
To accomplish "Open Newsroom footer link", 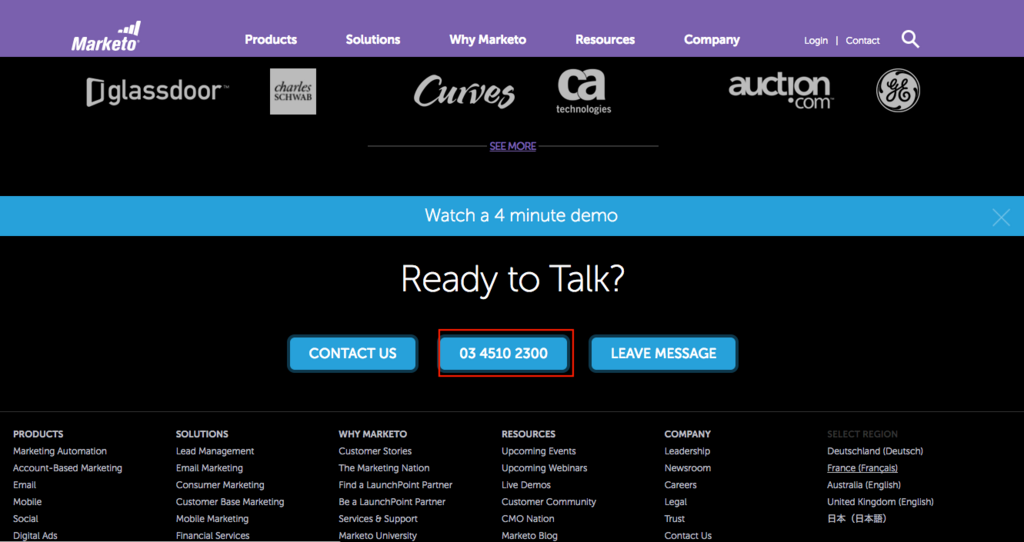I will coord(688,468).
